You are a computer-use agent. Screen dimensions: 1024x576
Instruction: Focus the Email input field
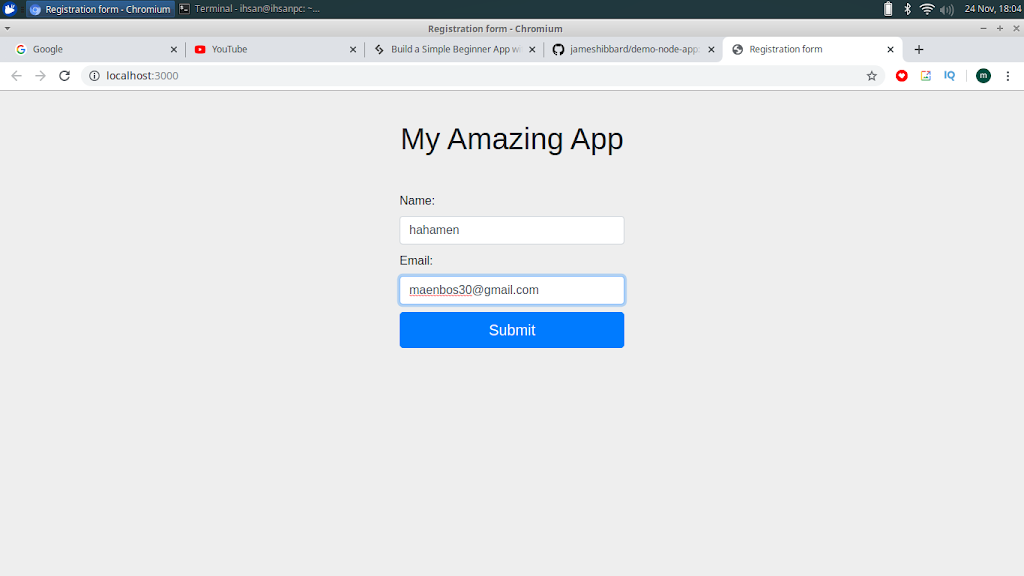(511, 290)
